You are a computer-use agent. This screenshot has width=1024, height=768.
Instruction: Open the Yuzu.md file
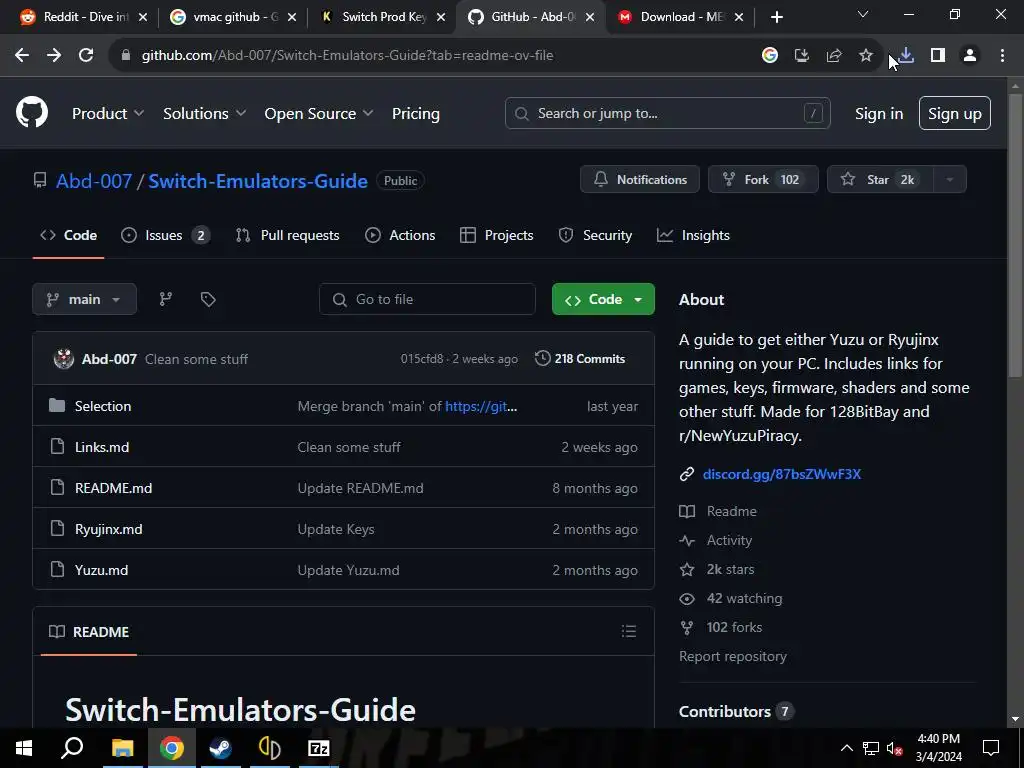101,570
